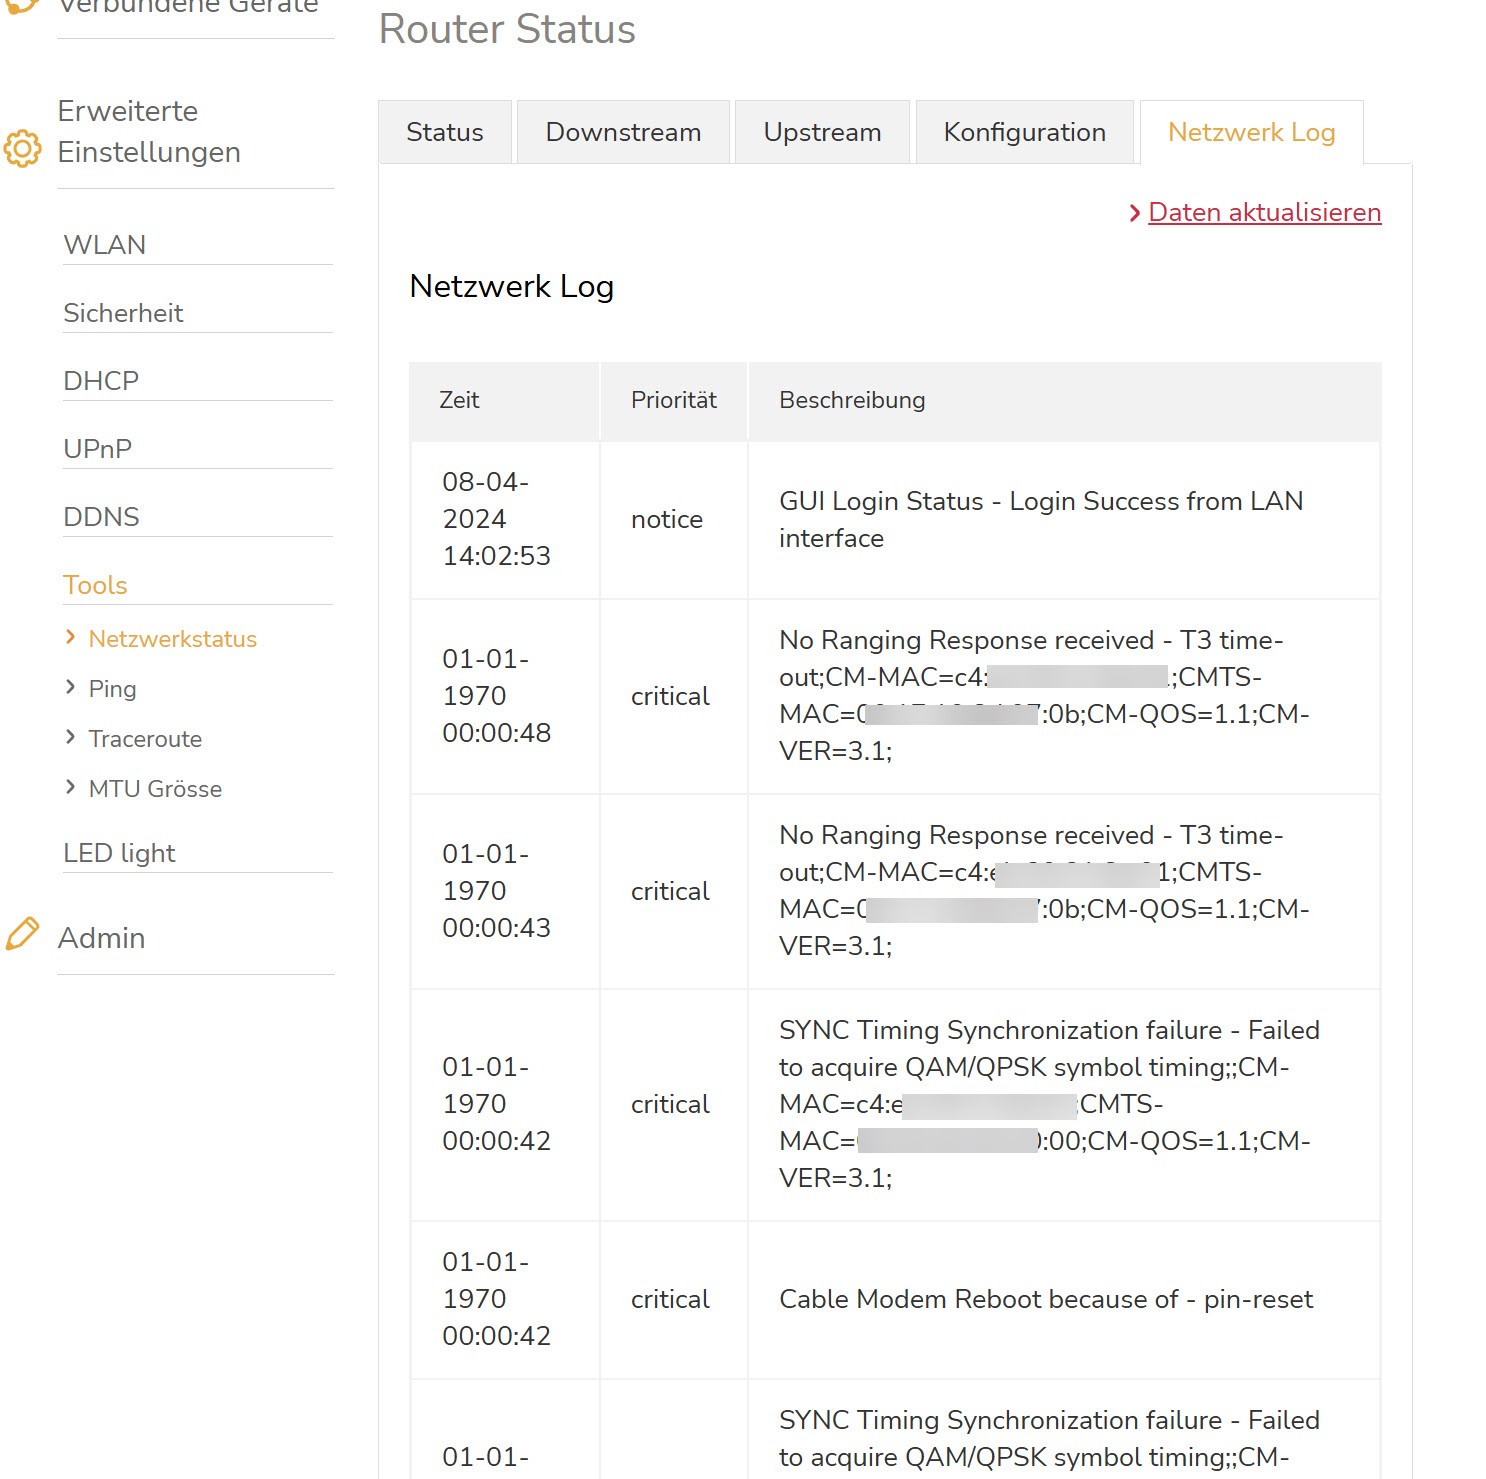Click the Zeit column header
Screen dimensions: 1486x1479
coord(459,400)
